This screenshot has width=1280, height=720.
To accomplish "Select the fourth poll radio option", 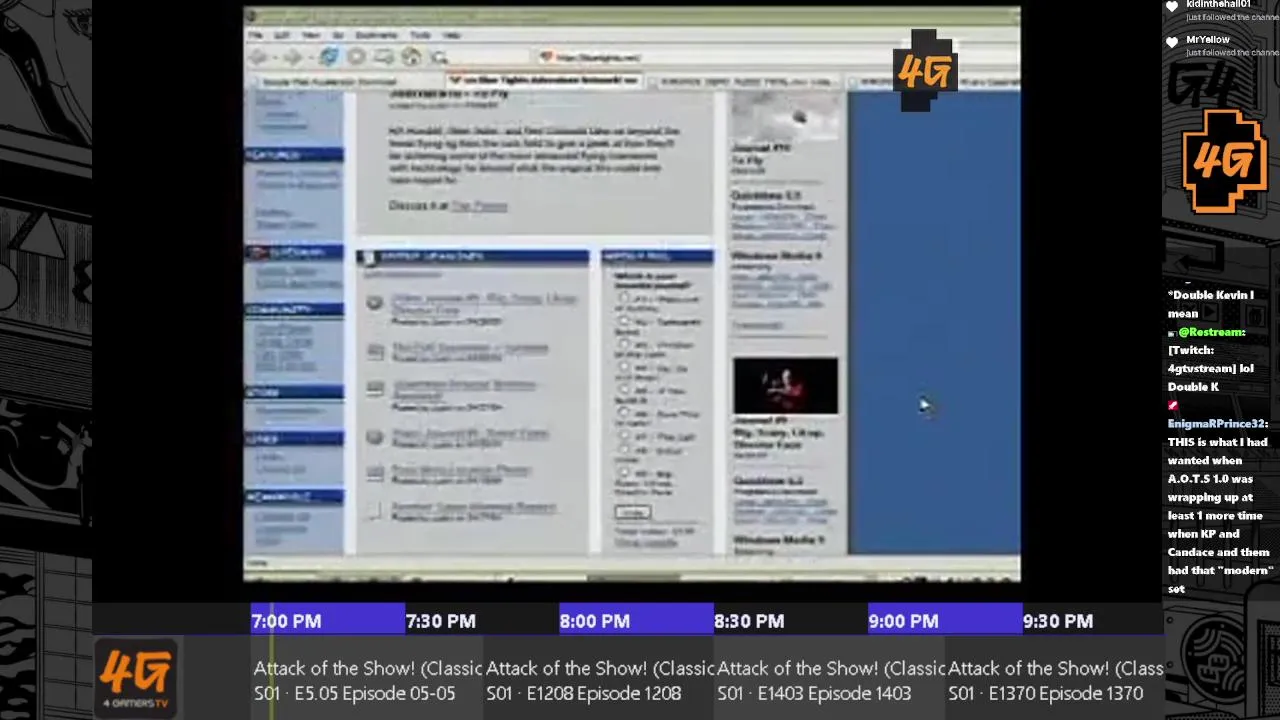I will (624, 368).
